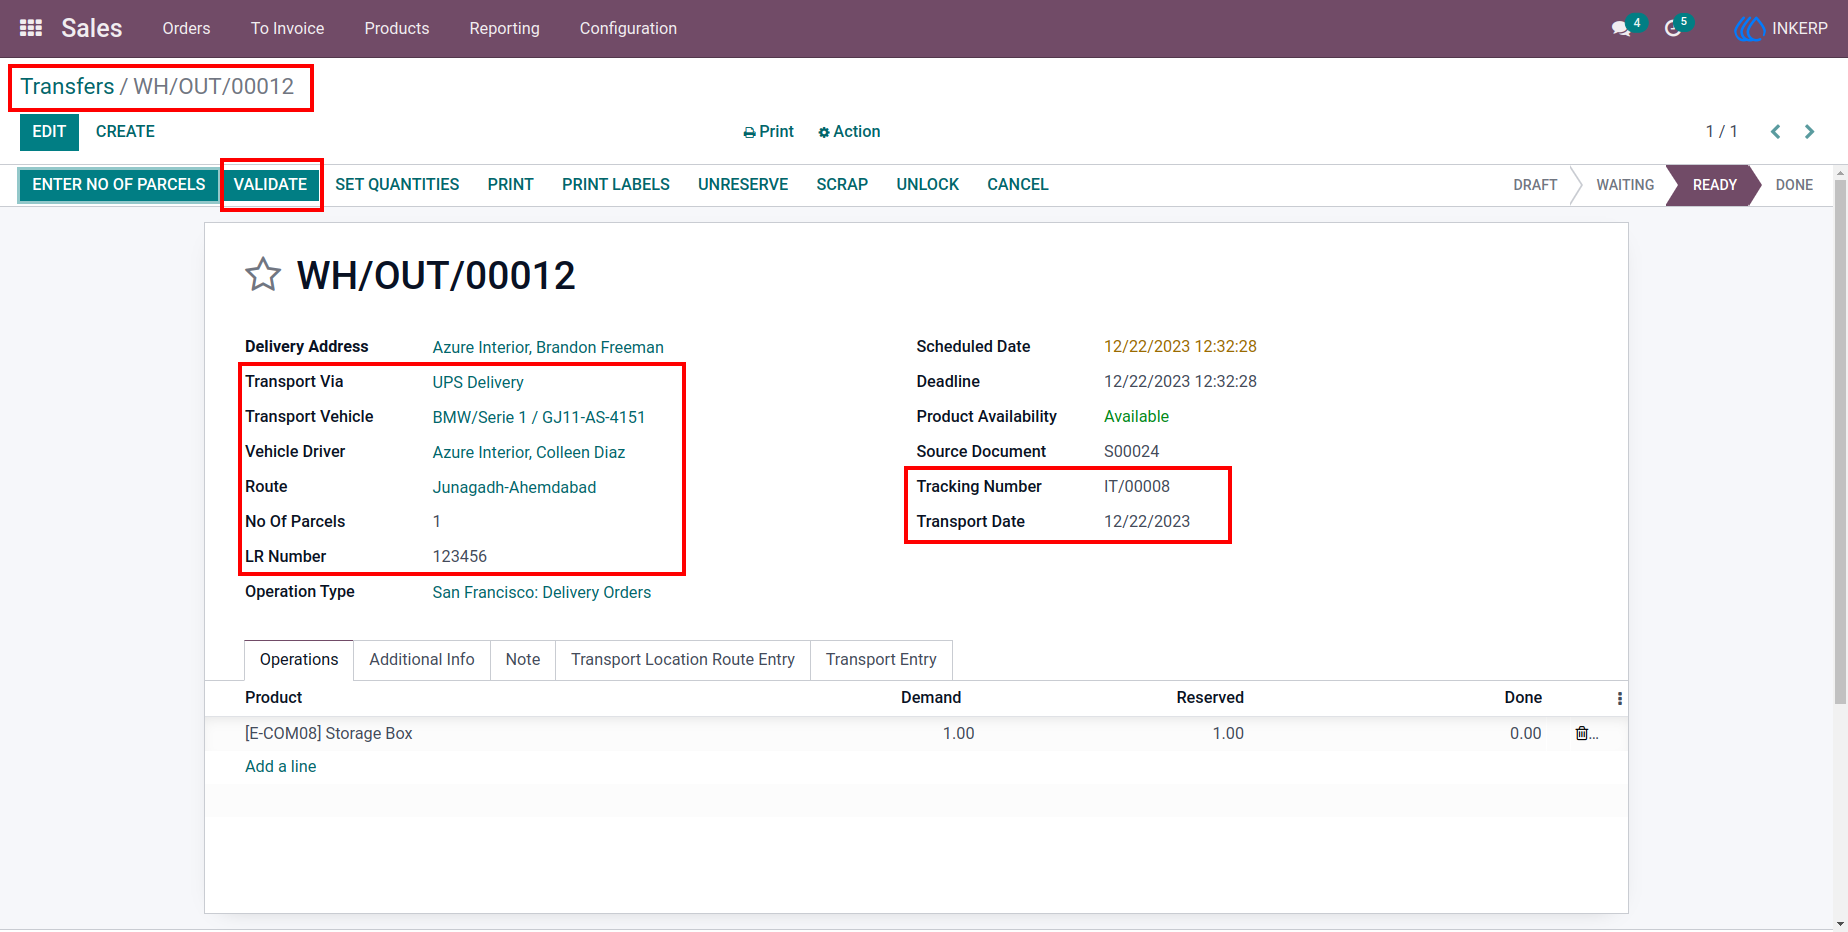Image resolution: width=1848 pixels, height=932 pixels.
Task: Click the status bar PRINT button
Action: (x=511, y=185)
